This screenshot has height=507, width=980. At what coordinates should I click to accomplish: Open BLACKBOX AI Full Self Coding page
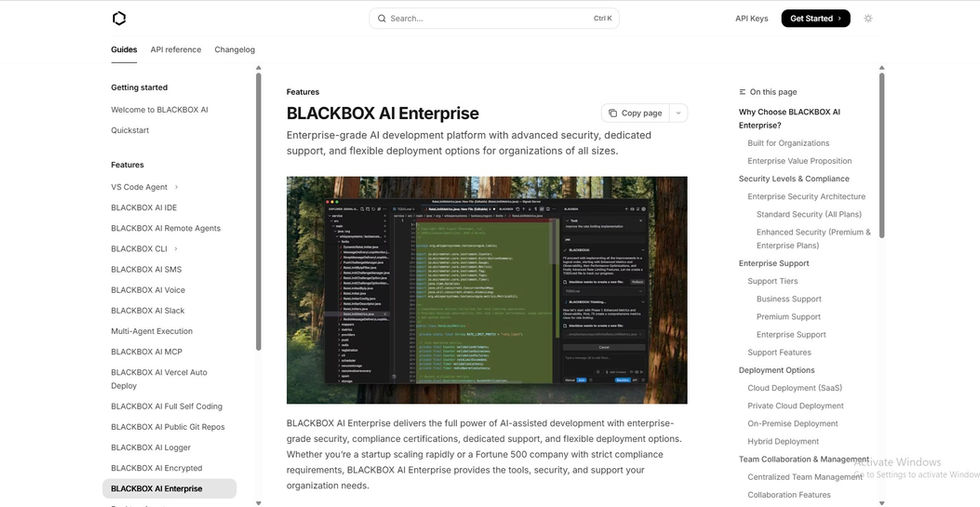click(x=166, y=406)
